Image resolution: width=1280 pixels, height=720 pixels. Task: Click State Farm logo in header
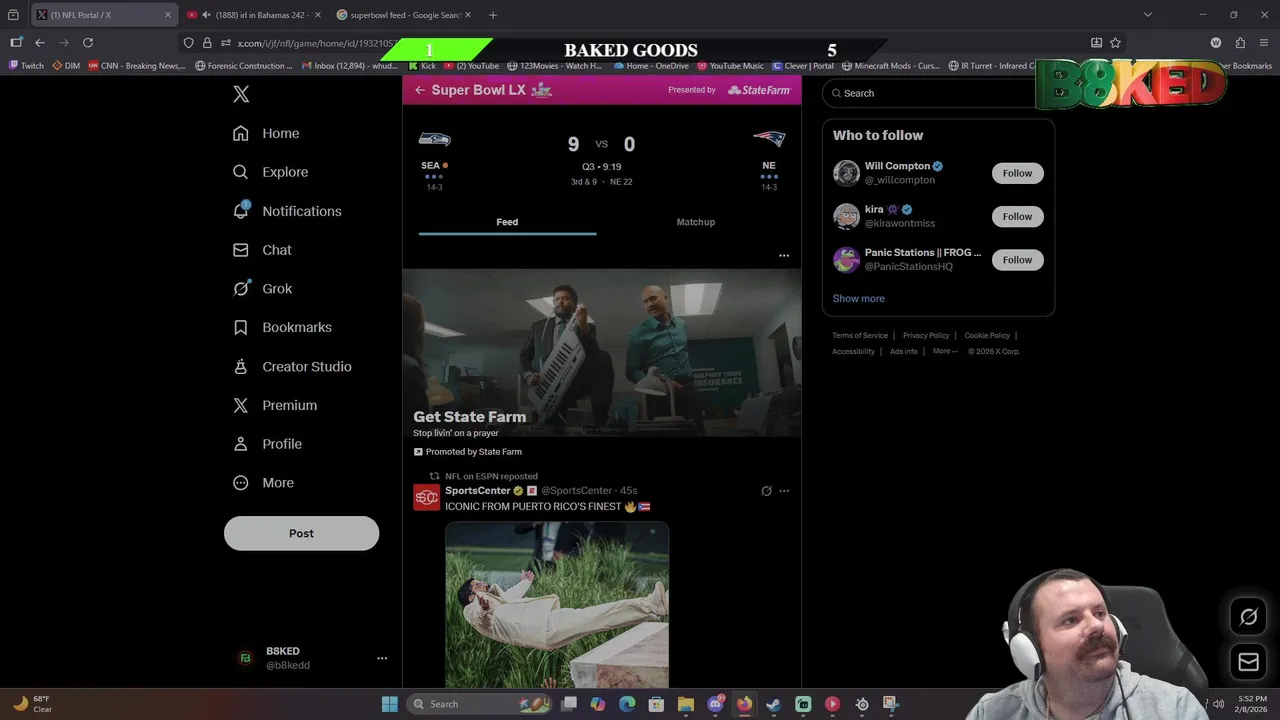(759, 90)
